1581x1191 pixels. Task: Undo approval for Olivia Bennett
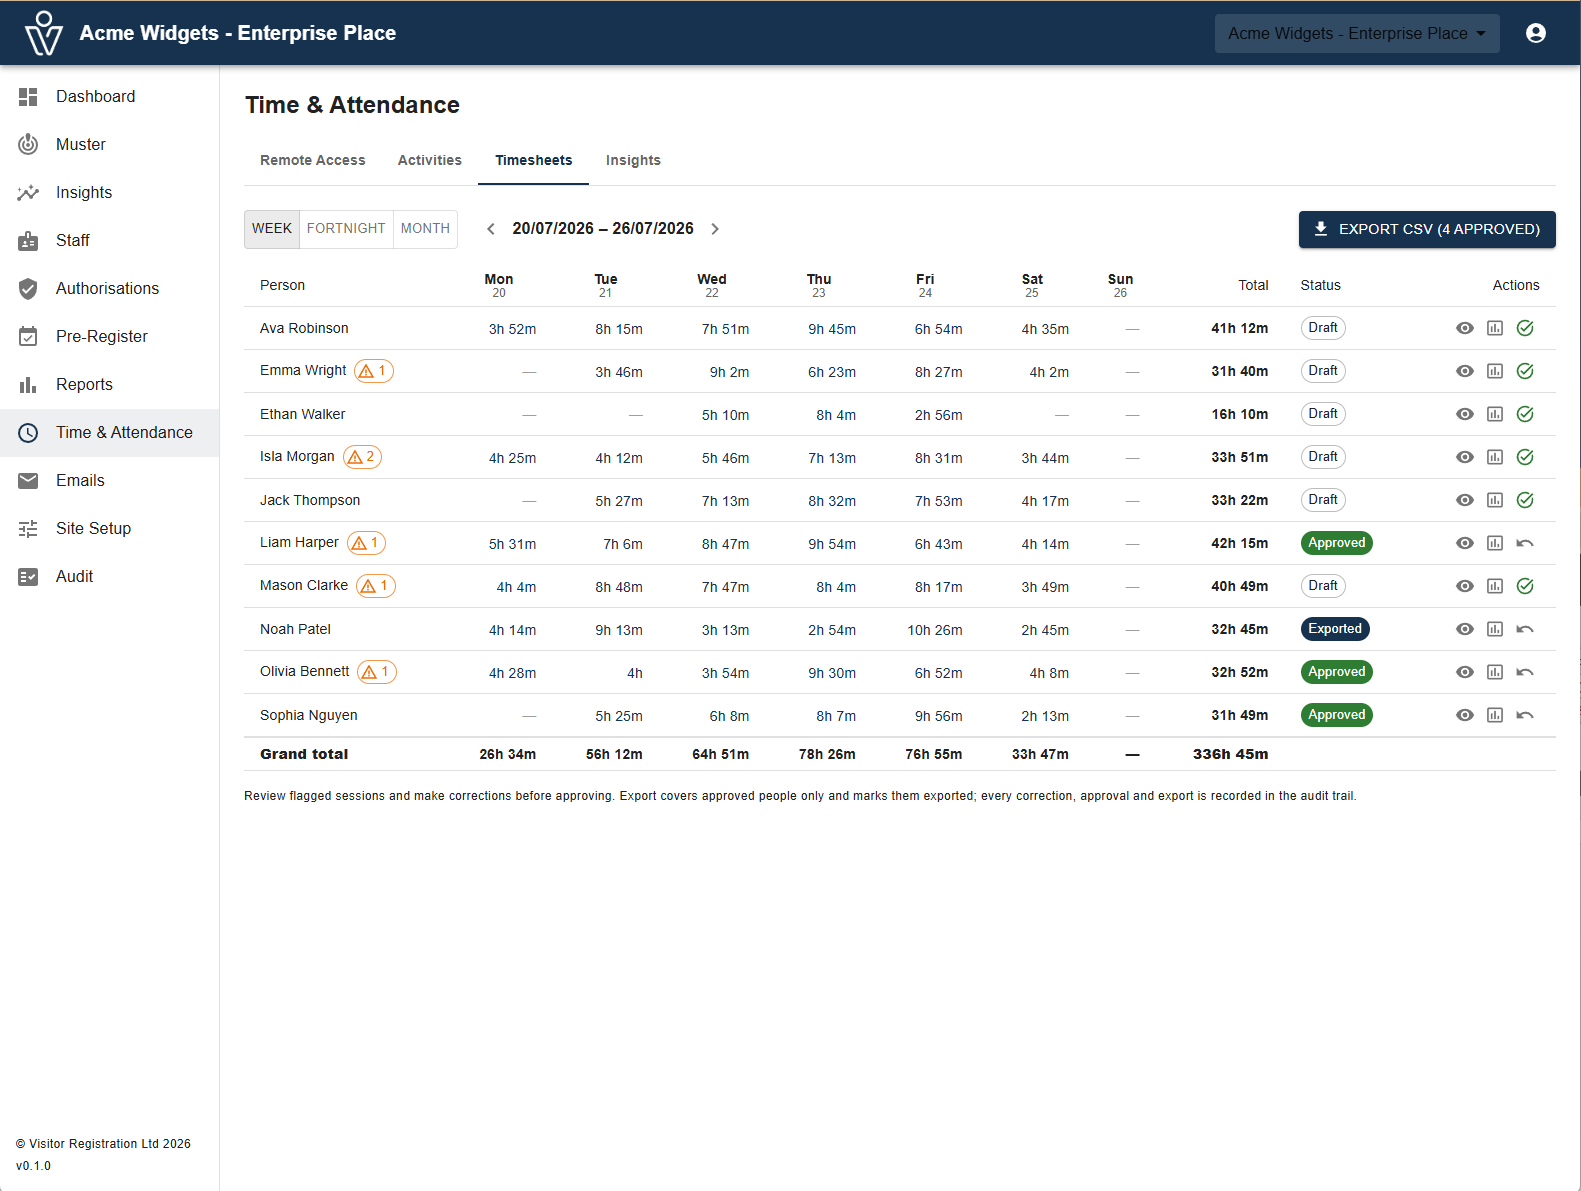1525,672
